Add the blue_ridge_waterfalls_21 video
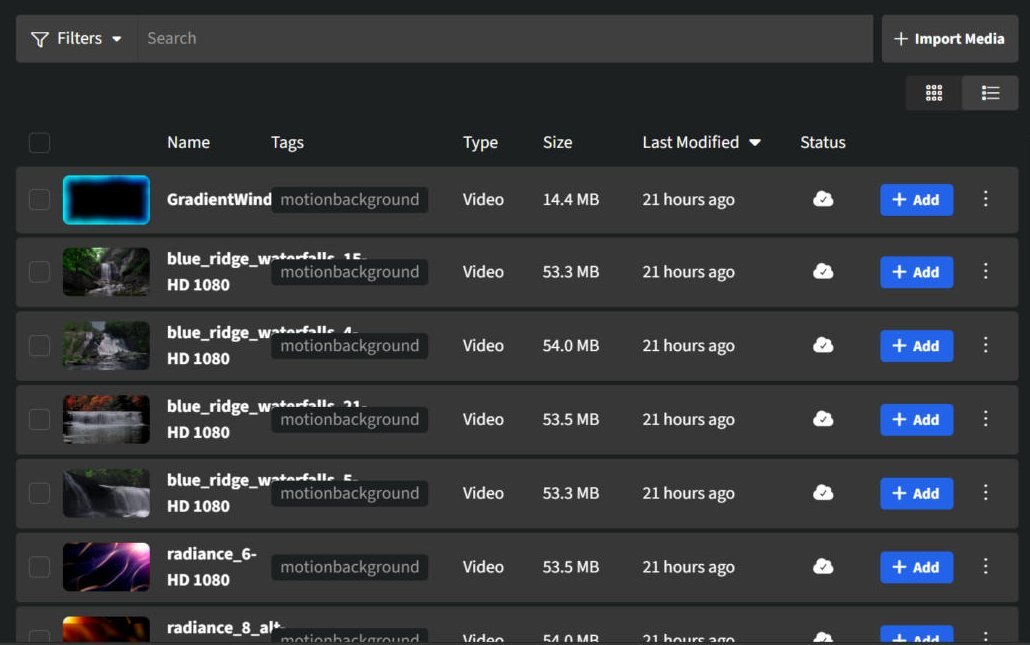This screenshot has height=645, width=1030. tap(916, 419)
